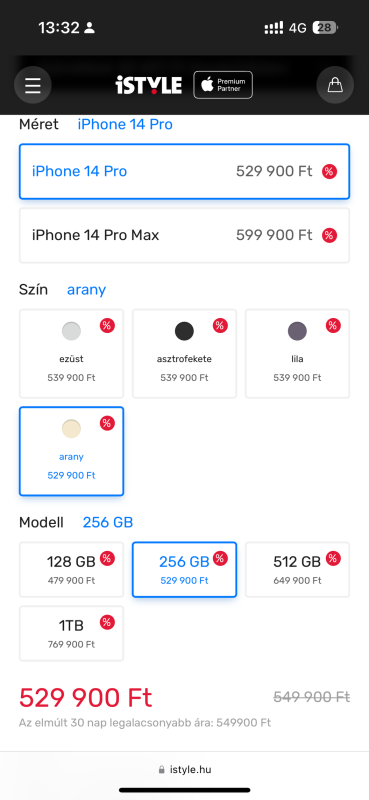Tap the Apple Premium Partner badge
Viewport: 369px width, 800px height.
tap(223, 85)
